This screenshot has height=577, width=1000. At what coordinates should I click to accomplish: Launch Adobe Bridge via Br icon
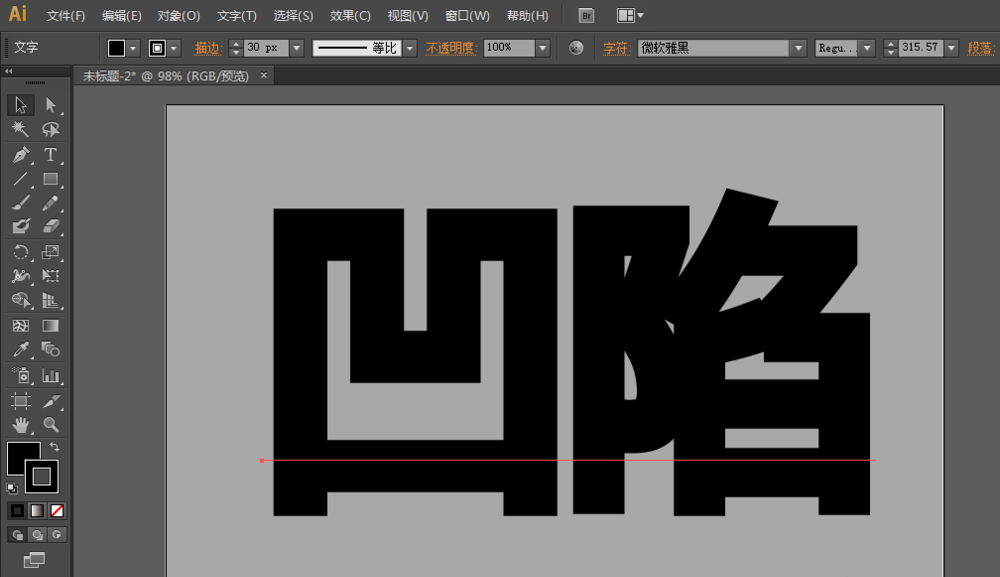click(586, 16)
